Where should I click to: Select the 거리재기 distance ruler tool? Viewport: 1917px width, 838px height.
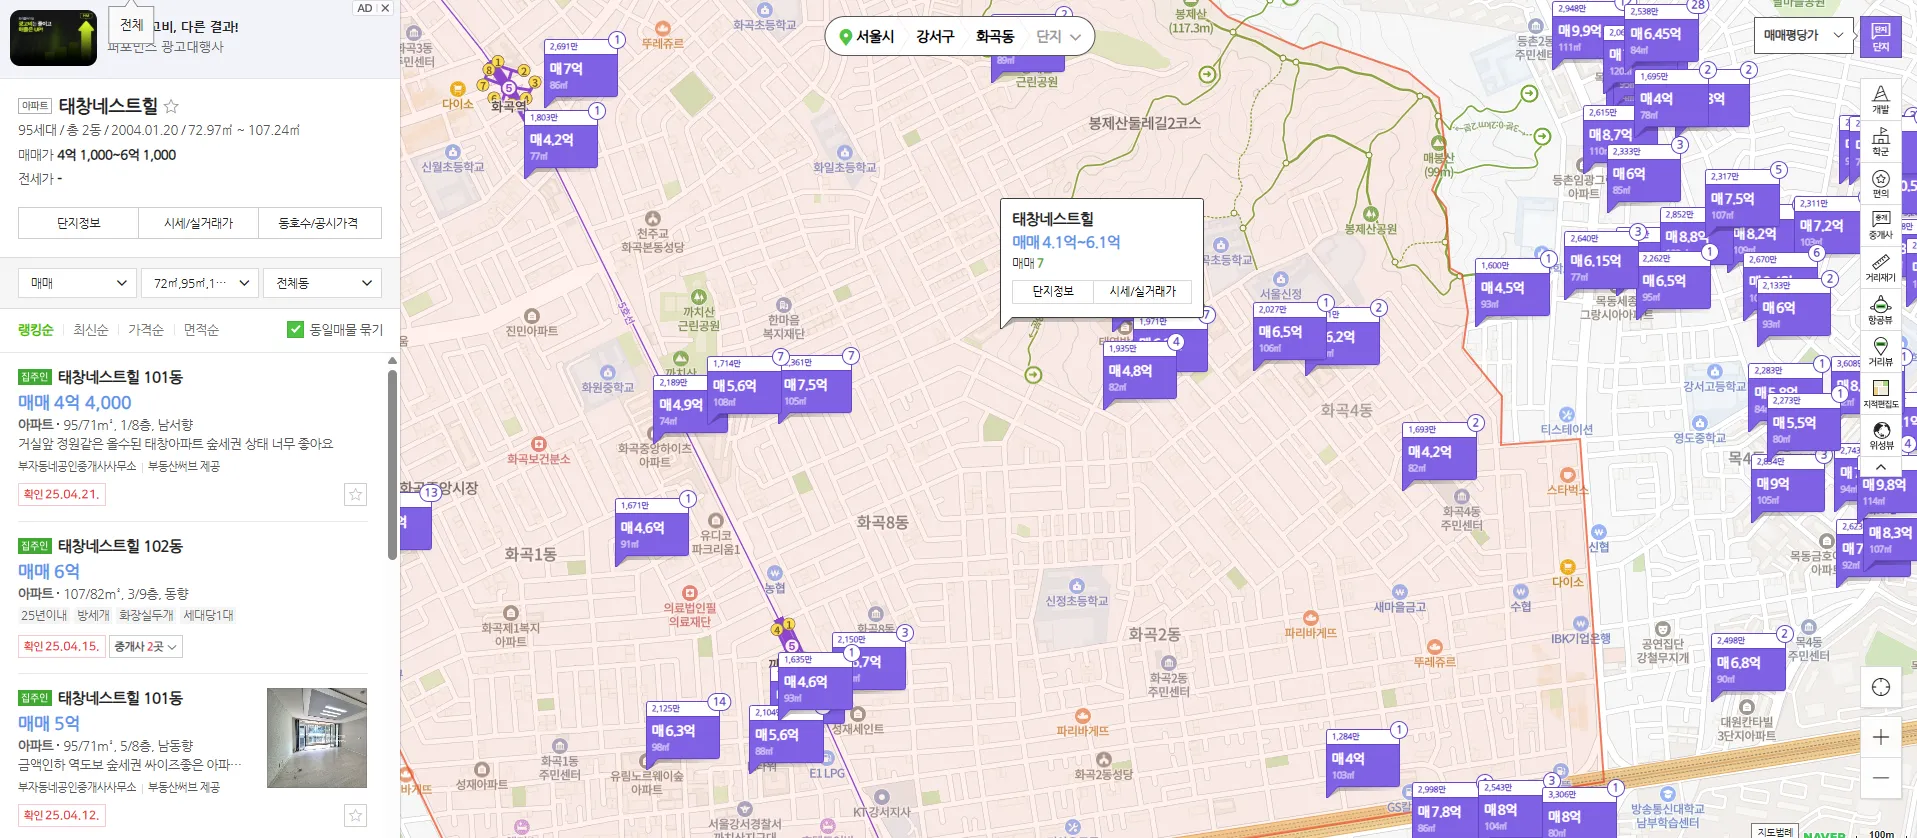click(1880, 268)
